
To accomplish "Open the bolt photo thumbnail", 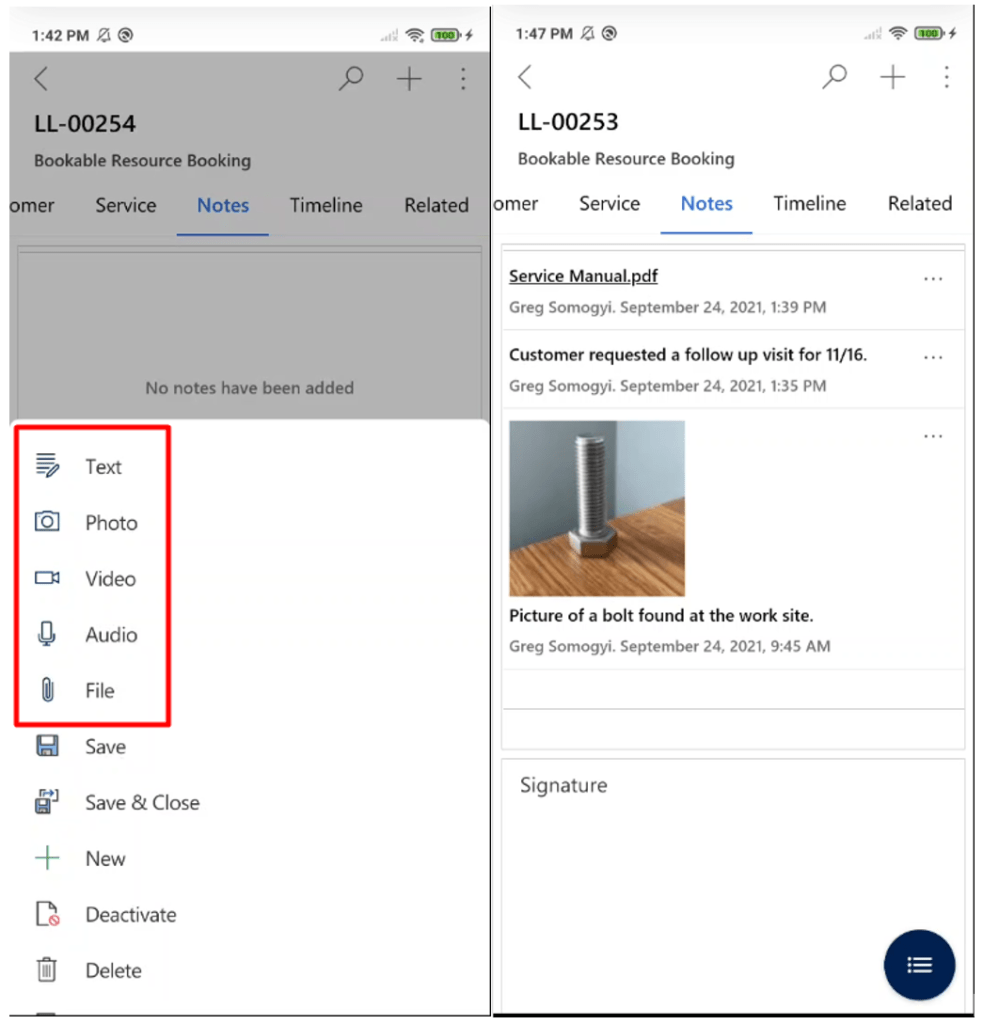I will pos(596,509).
